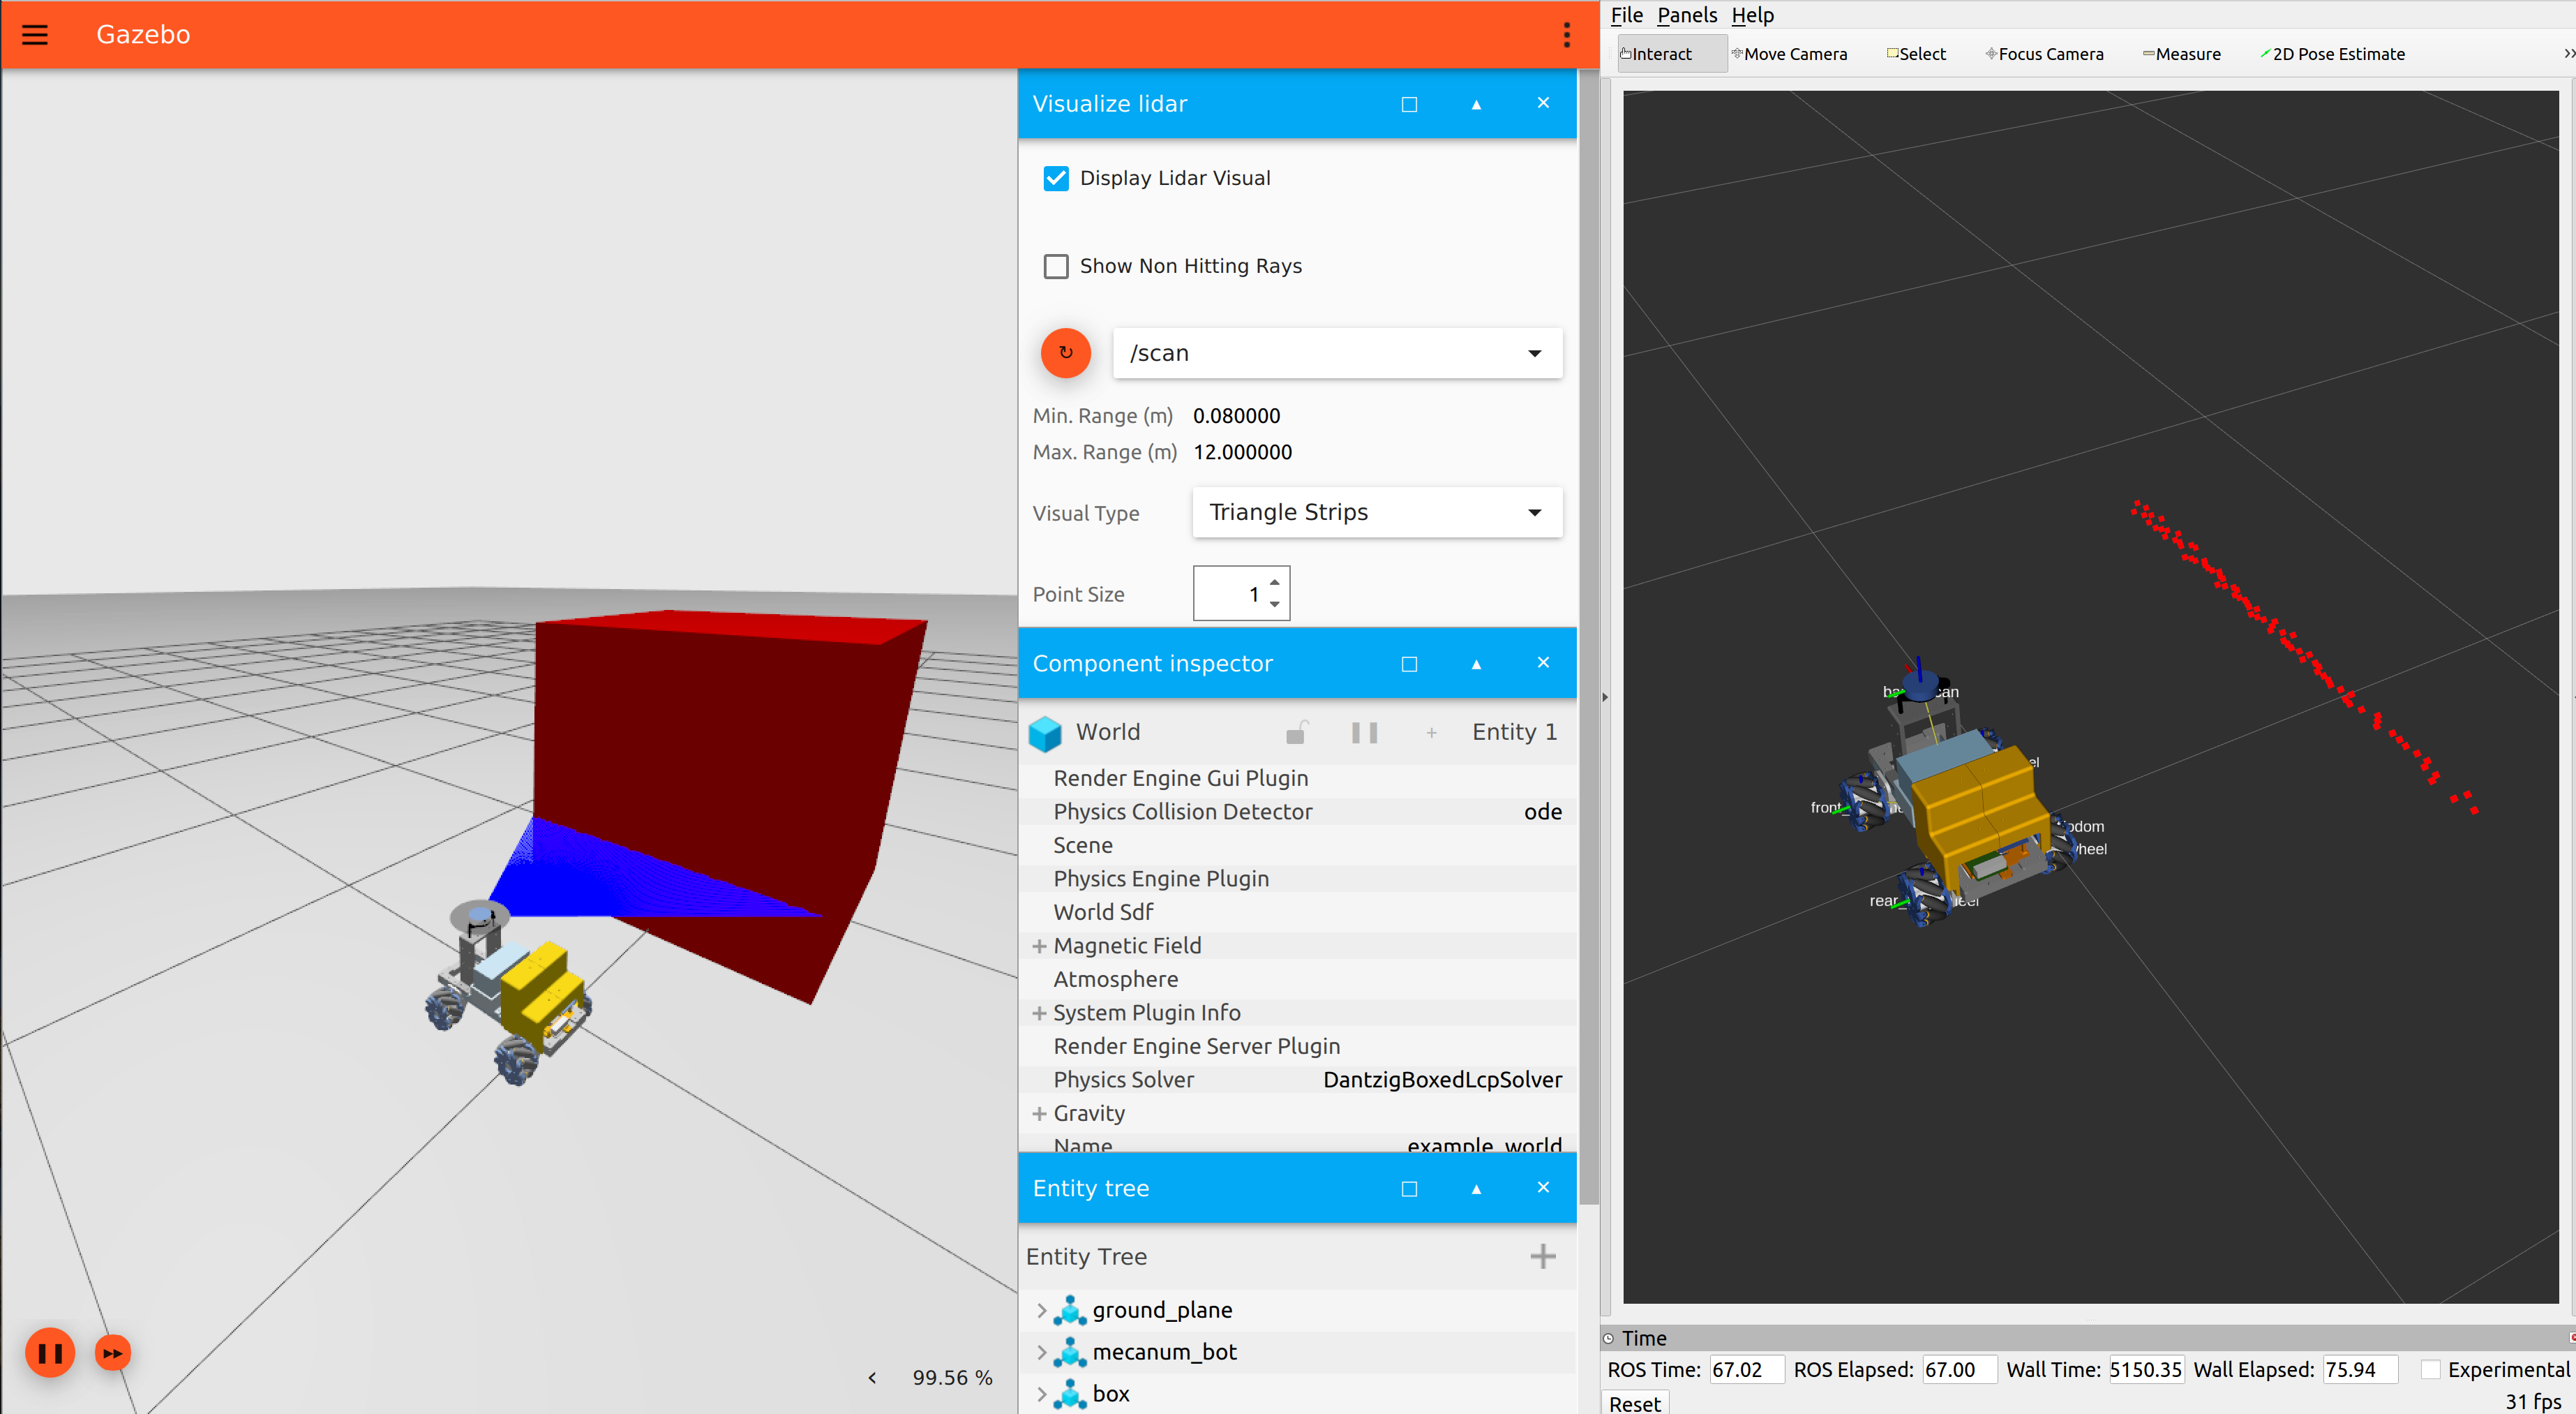Add an entity via the Entity Tree plus icon
2576x1414 pixels.
(1542, 1256)
